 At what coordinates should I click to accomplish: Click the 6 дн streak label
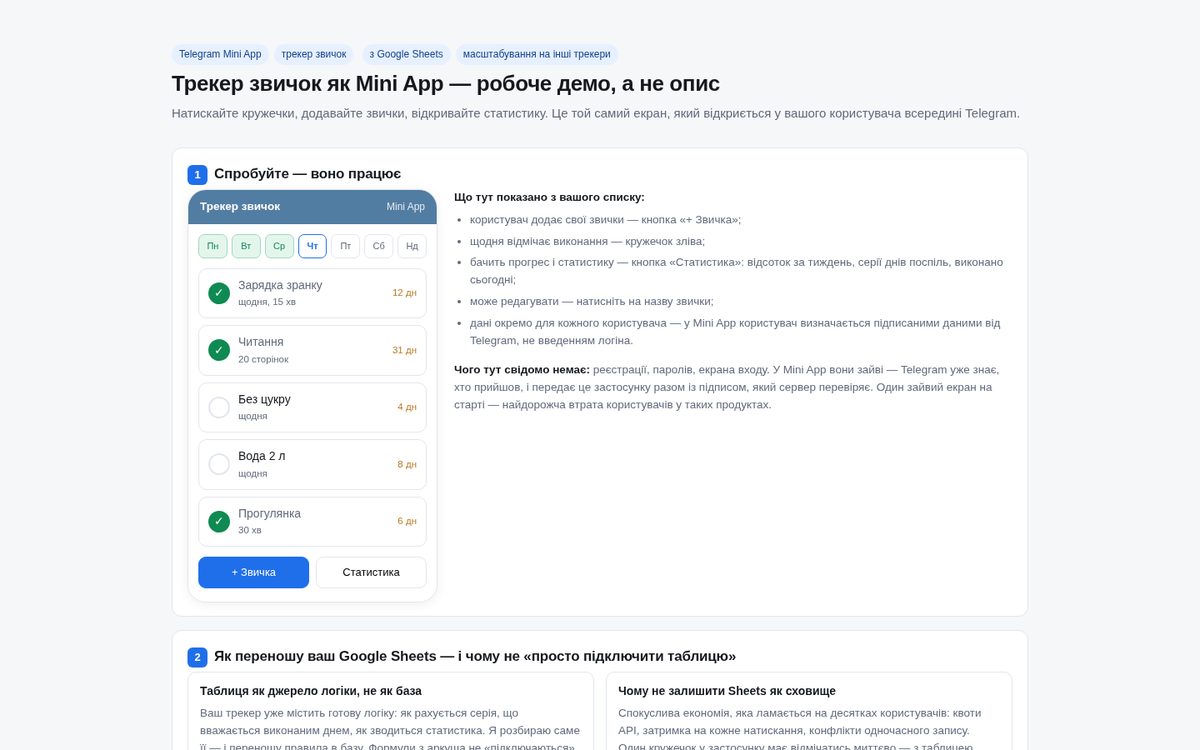click(x=407, y=521)
